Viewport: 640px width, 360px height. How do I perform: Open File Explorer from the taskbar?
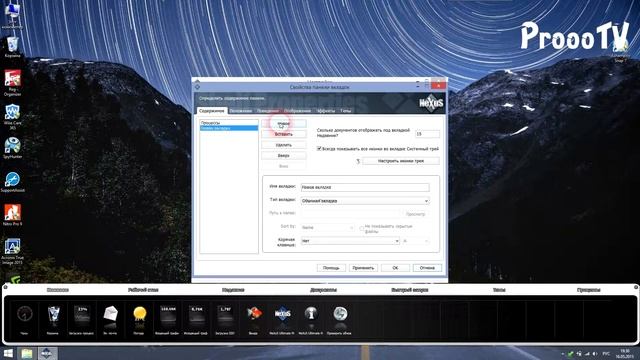pos(27,353)
